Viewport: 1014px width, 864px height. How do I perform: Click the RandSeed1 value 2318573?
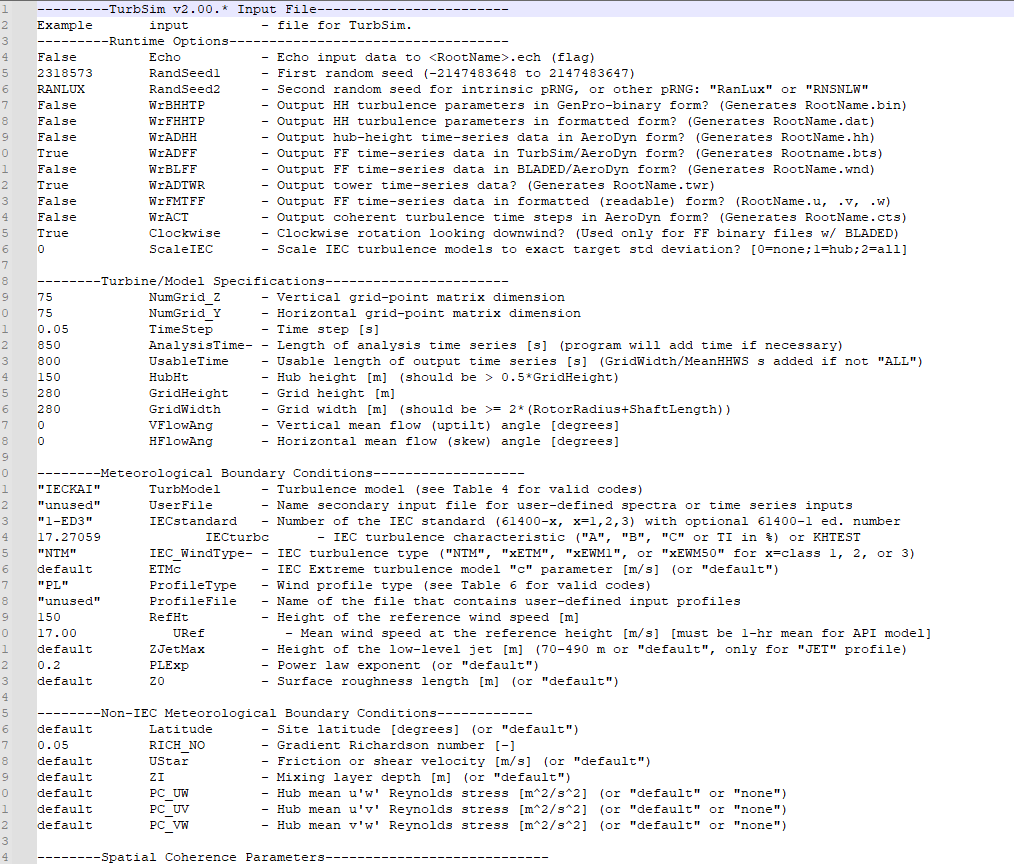coord(62,72)
